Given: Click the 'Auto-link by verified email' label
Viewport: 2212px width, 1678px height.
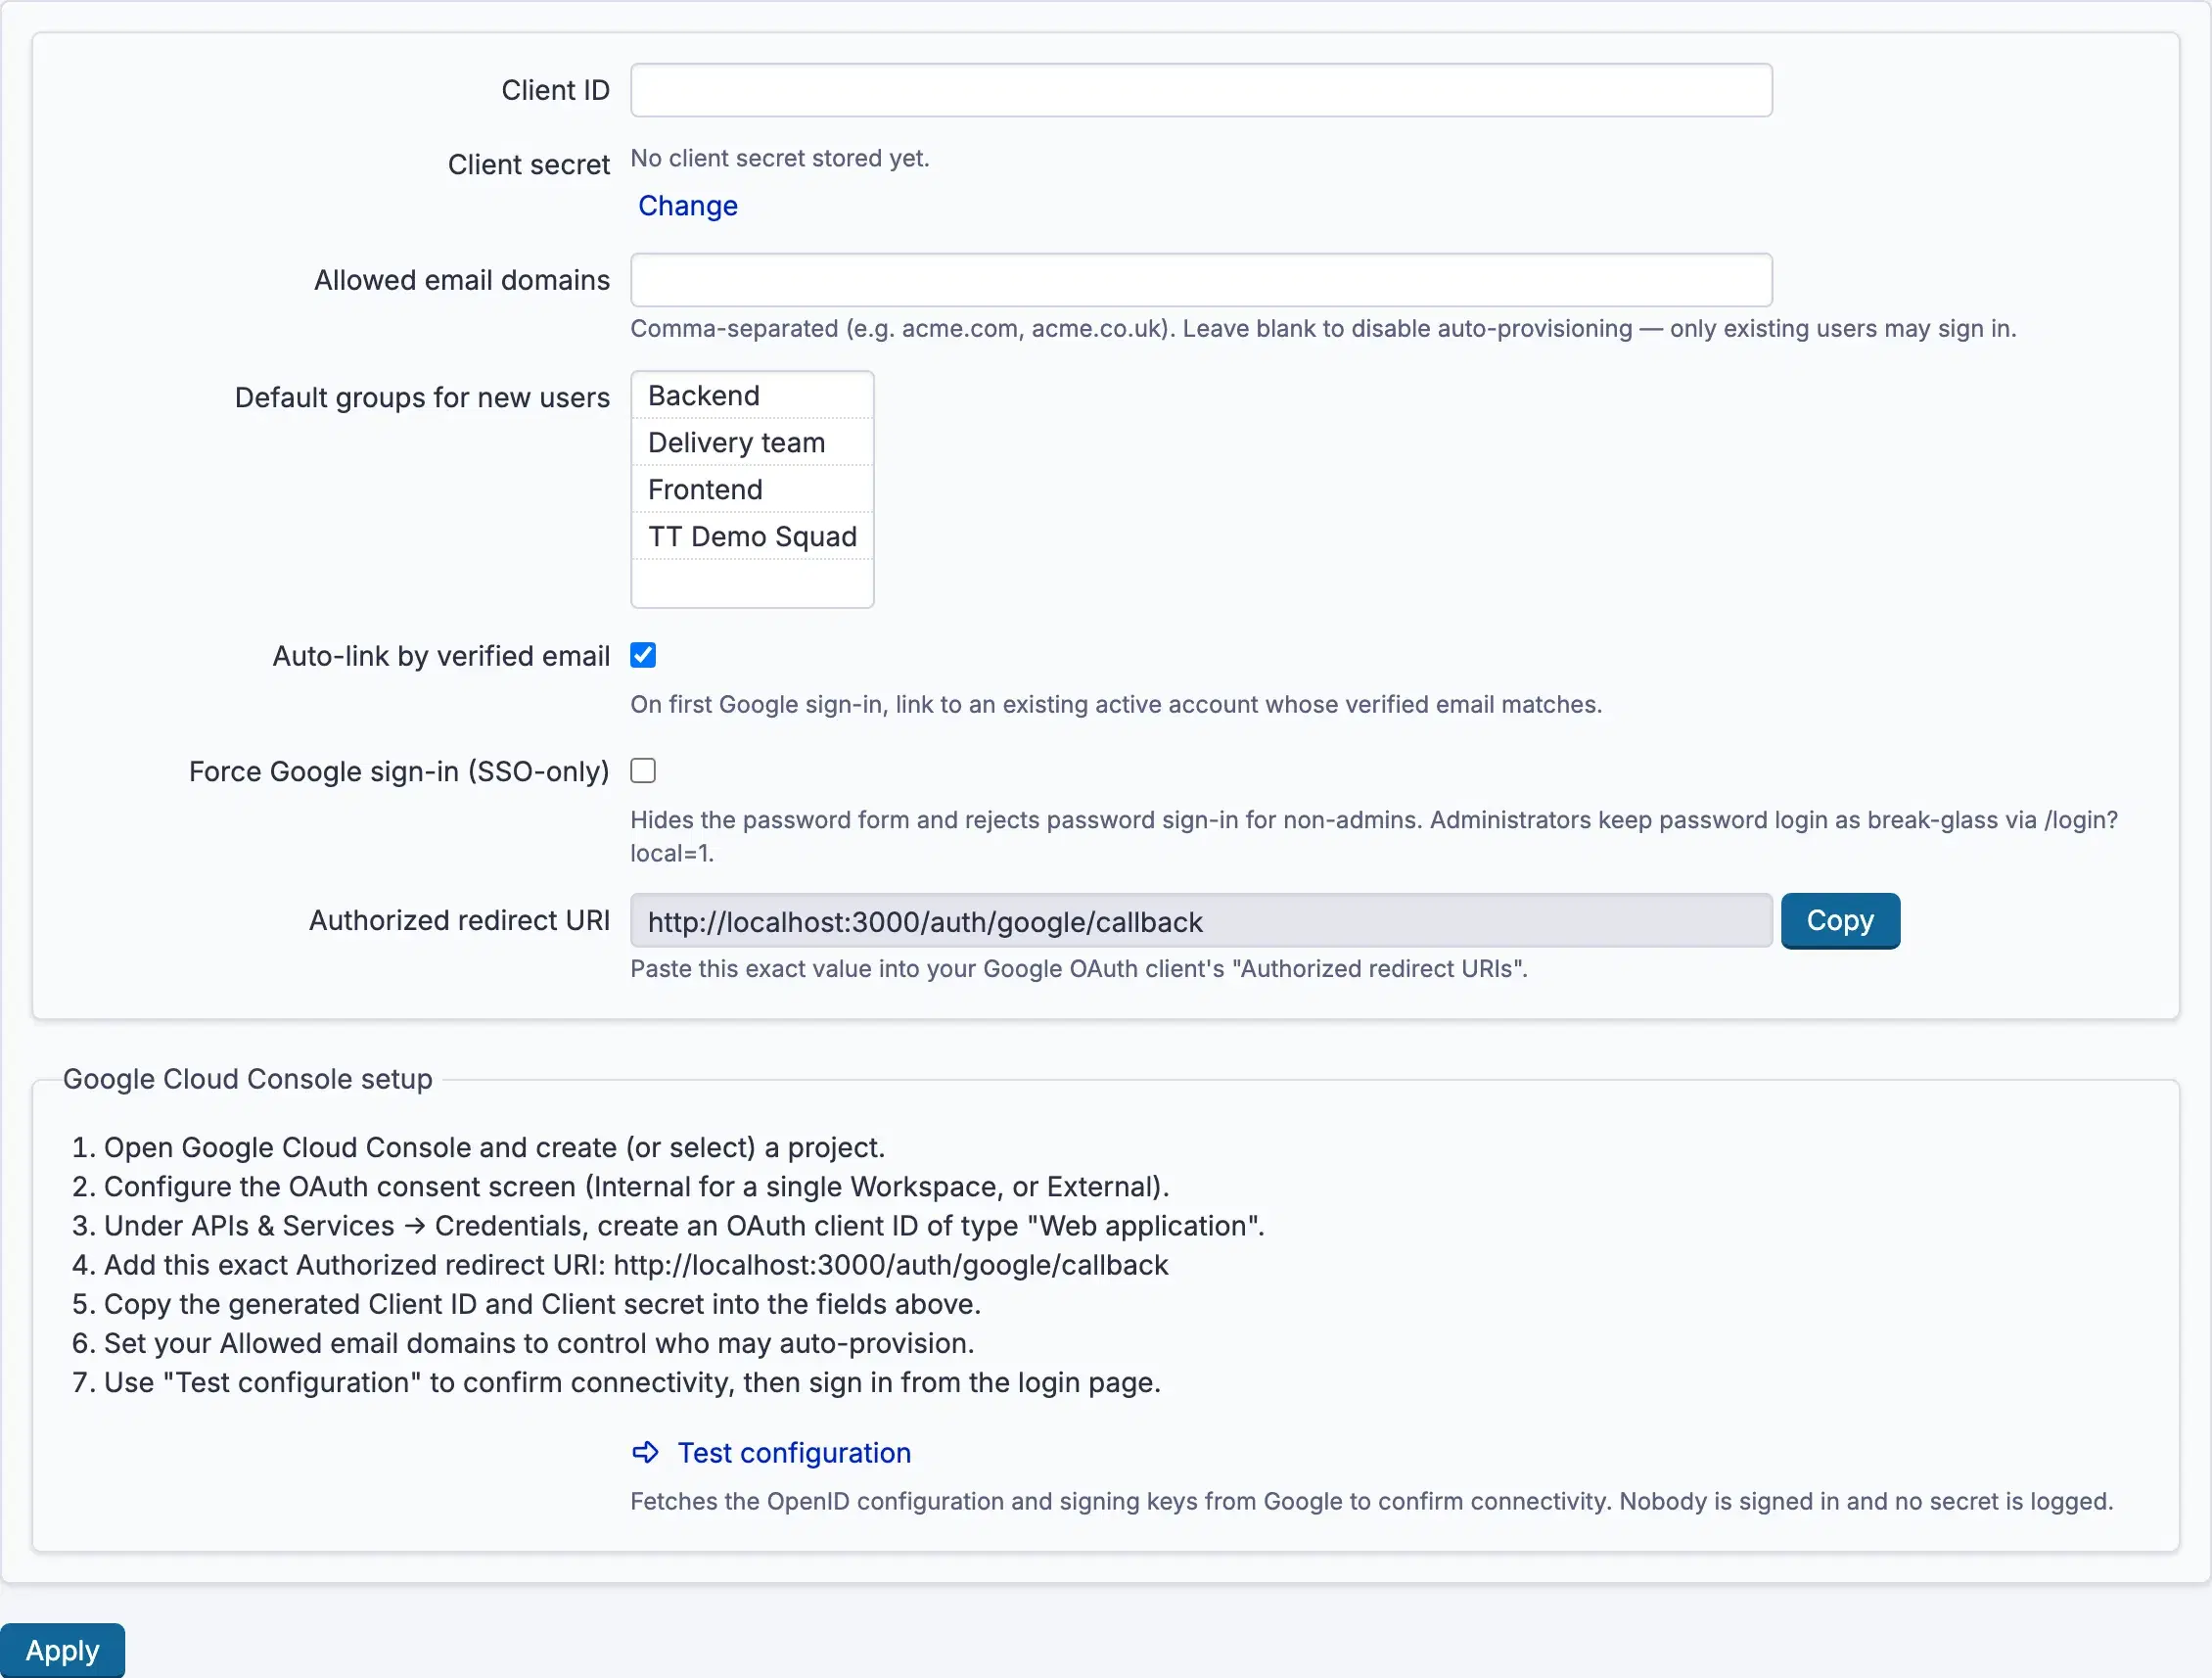Looking at the screenshot, I should 441,656.
